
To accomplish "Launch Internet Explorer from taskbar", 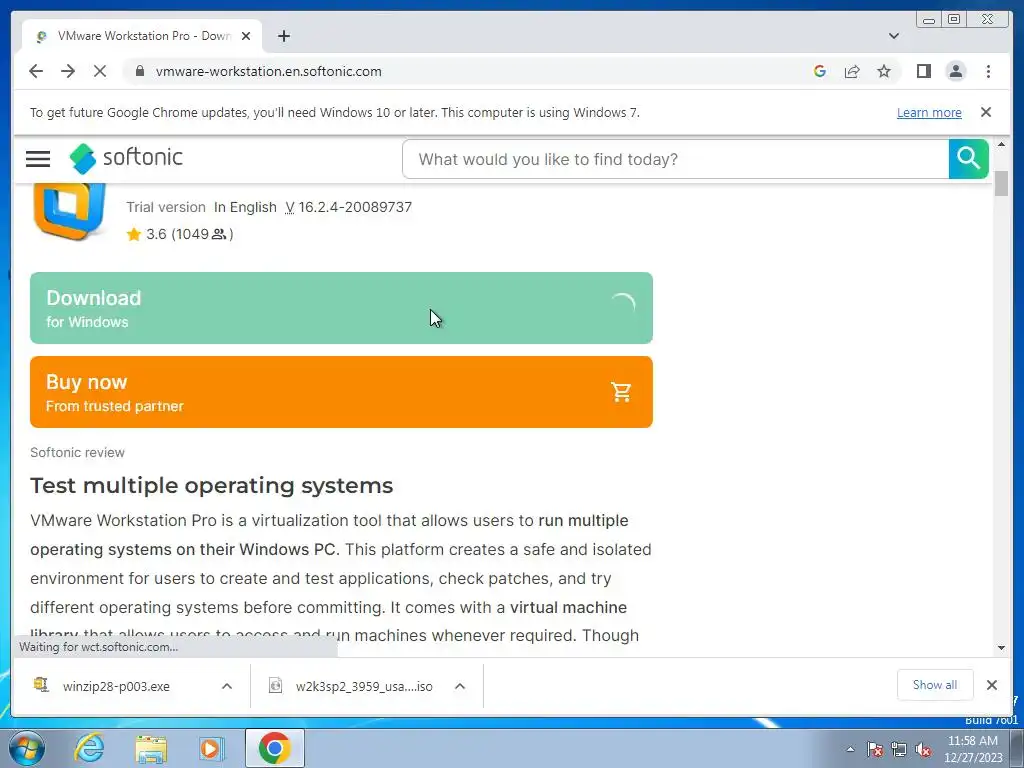I will [89, 748].
